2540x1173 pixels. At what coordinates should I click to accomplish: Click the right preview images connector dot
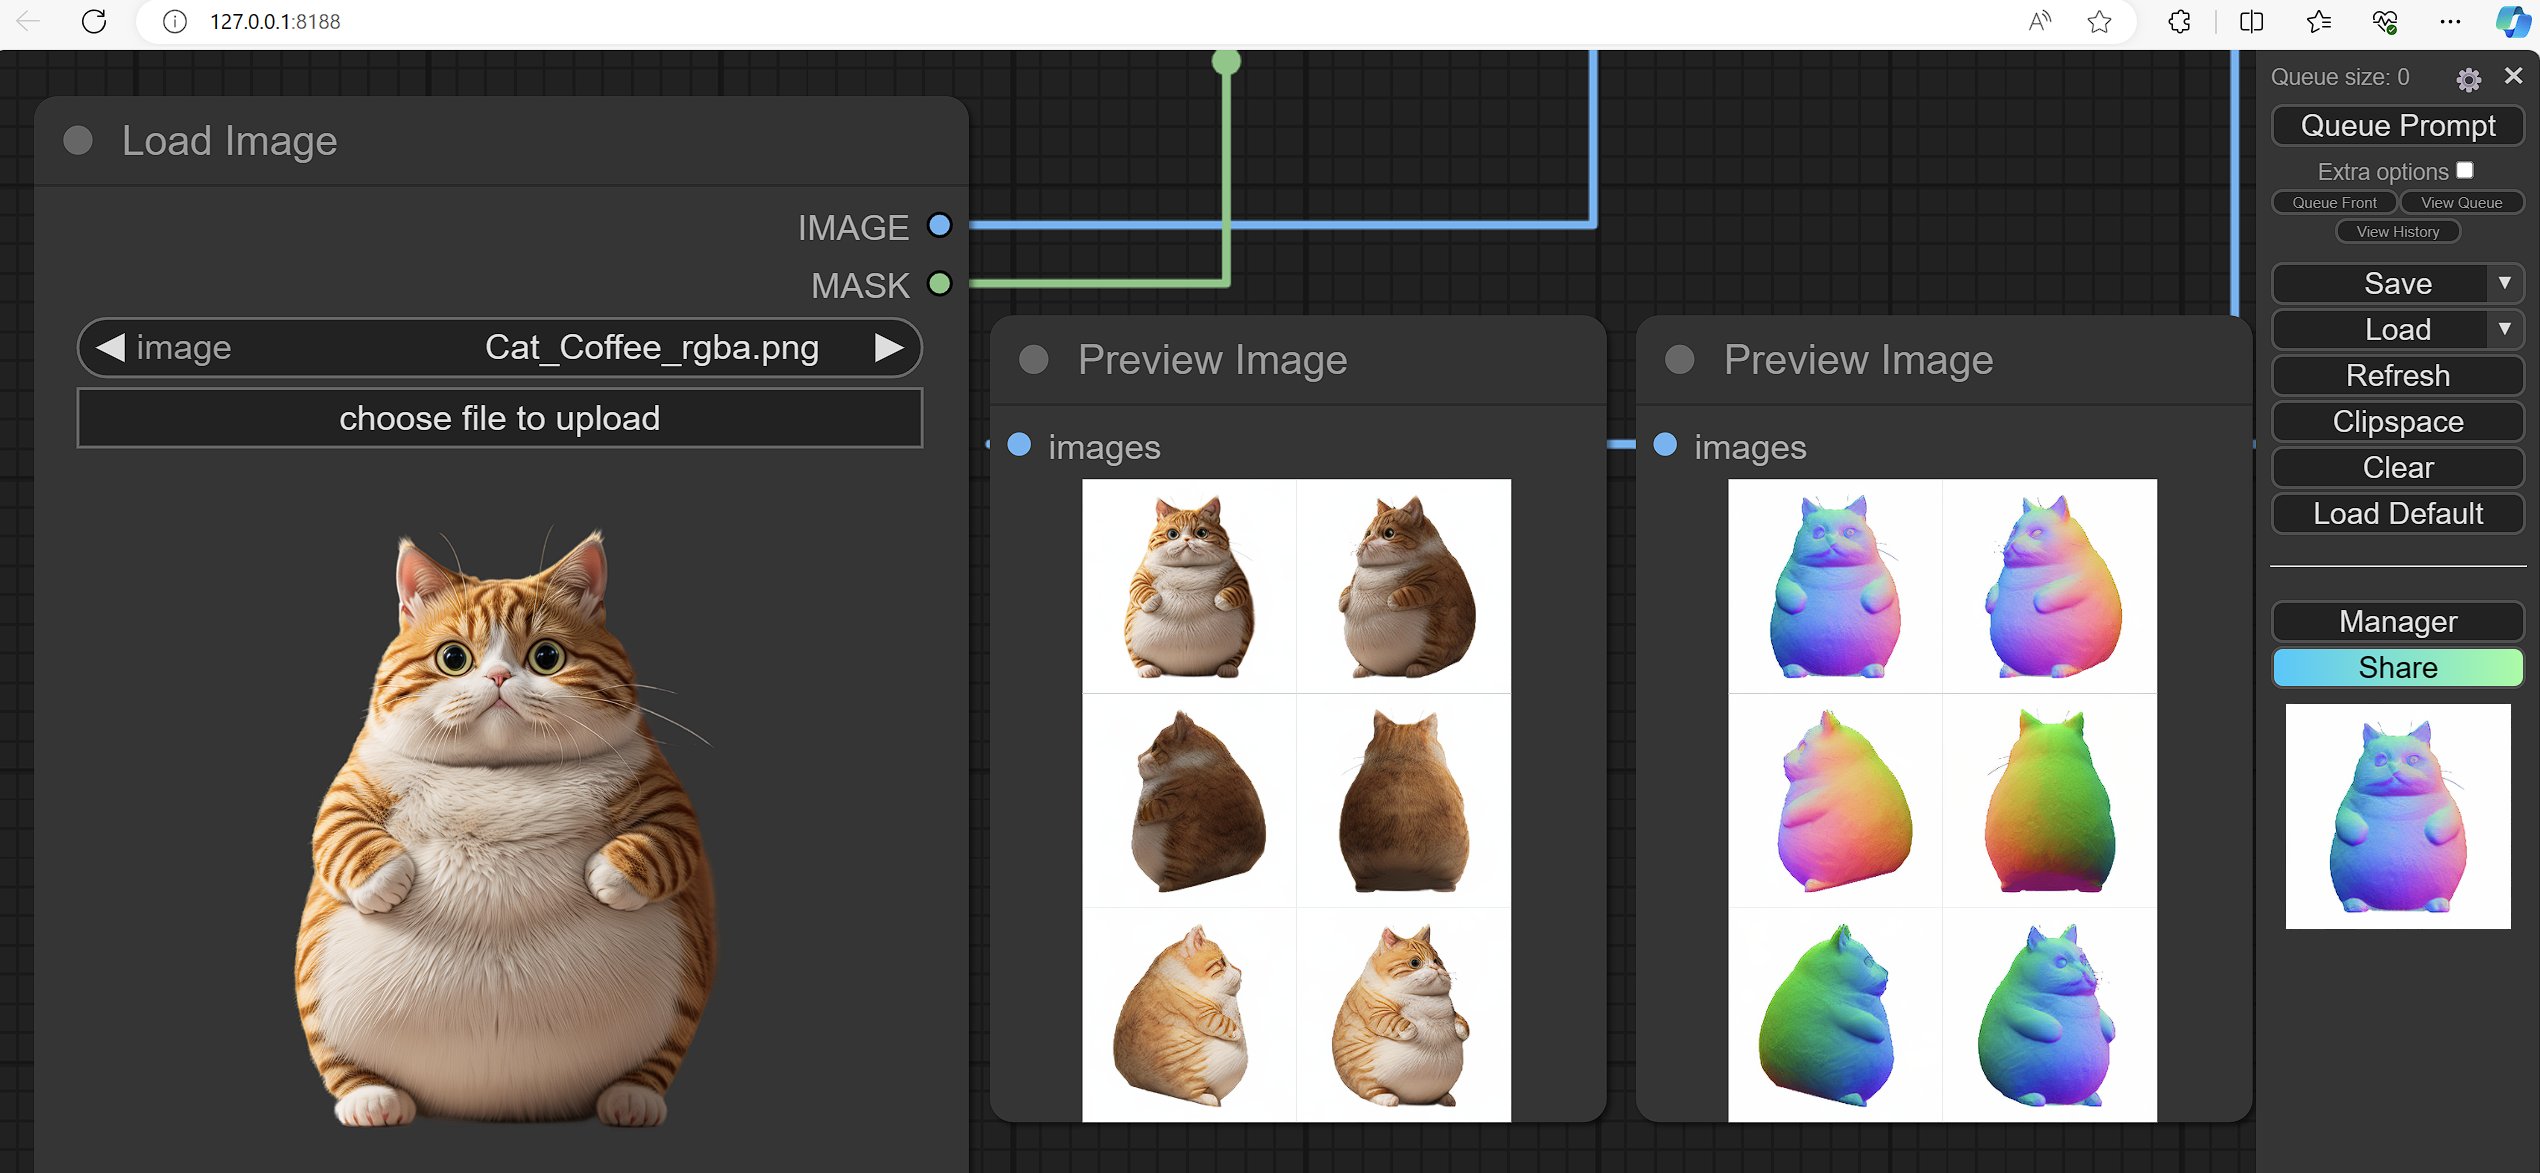click(1667, 444)
